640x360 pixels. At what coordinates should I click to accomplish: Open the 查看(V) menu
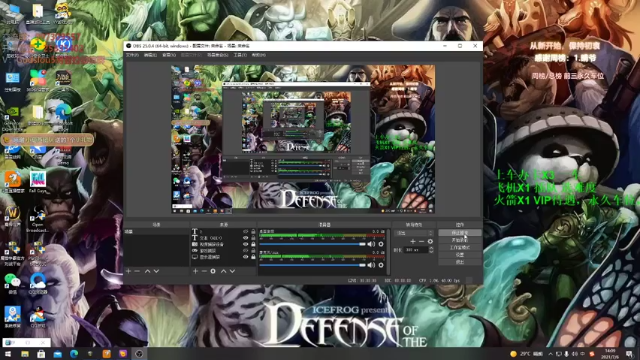[x=169, y=55]
